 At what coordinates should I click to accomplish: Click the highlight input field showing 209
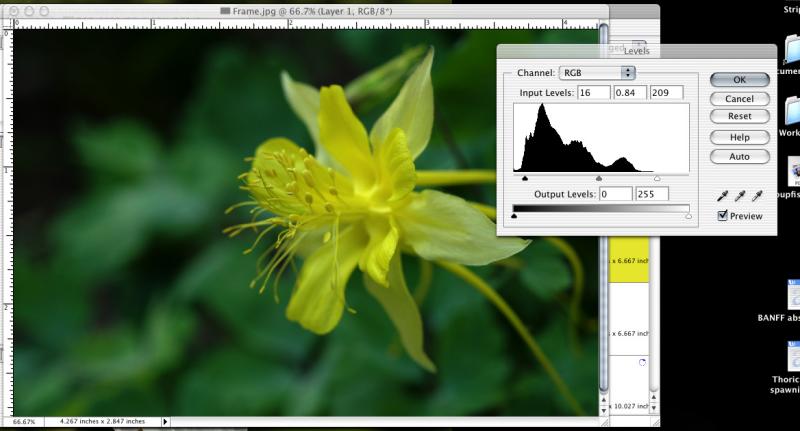point(667,93)
